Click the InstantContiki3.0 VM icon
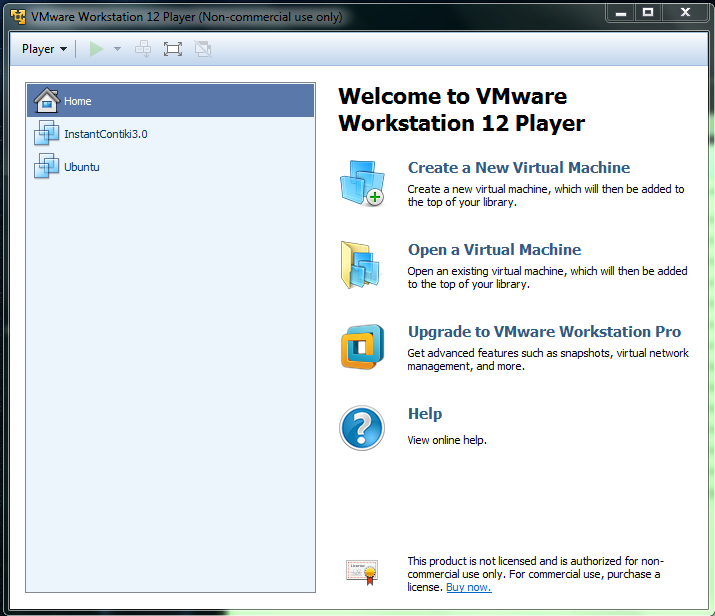Image resolution: width=715 pixels, height=616 pixels. pos(47,133)
